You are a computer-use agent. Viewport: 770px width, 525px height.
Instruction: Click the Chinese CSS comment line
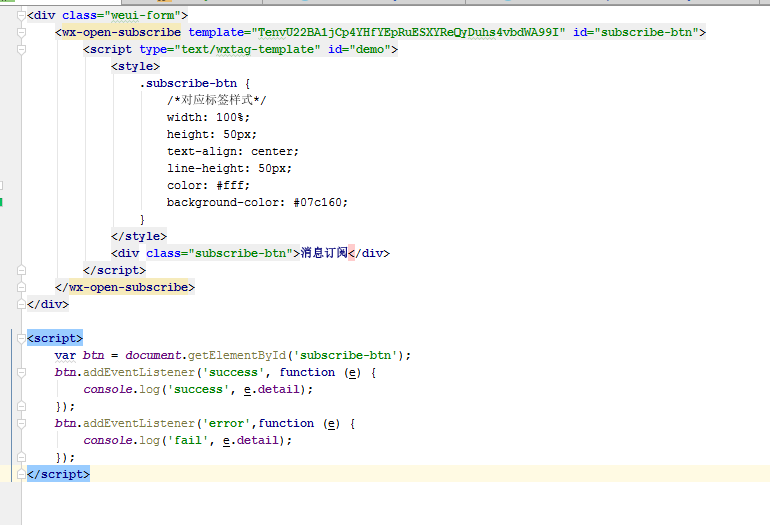217,100
